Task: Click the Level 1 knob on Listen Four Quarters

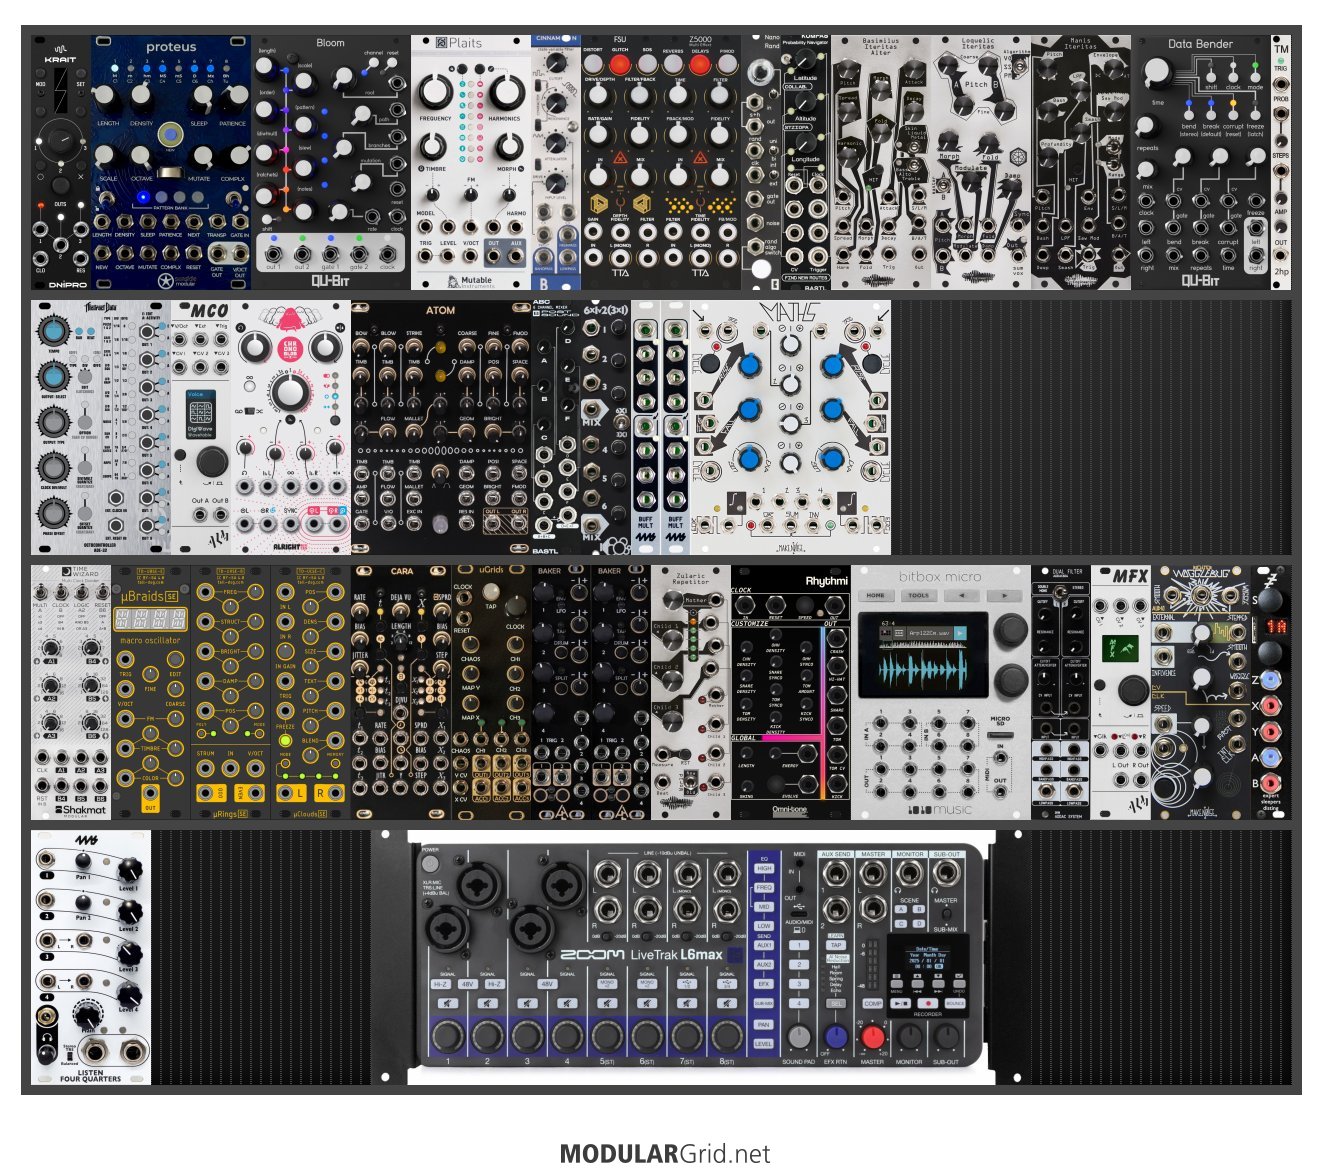Action: (128, 871)
